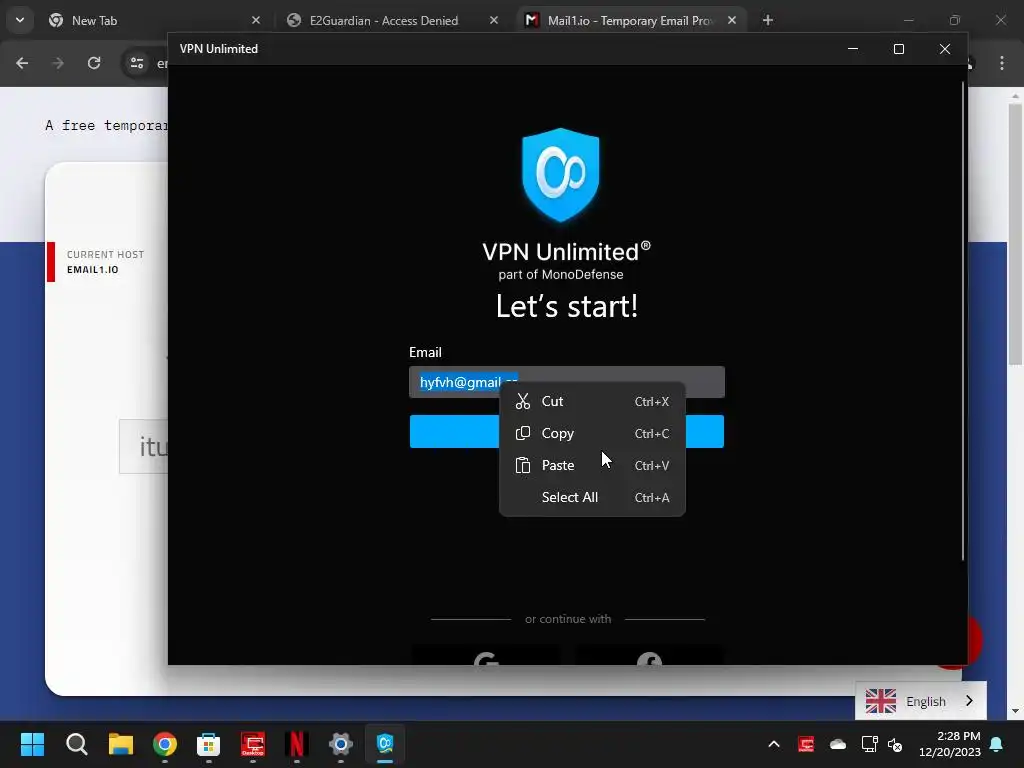Reload the Chrome page
The height and width of the screenshot is (768, 1024).
click(94, 63)
